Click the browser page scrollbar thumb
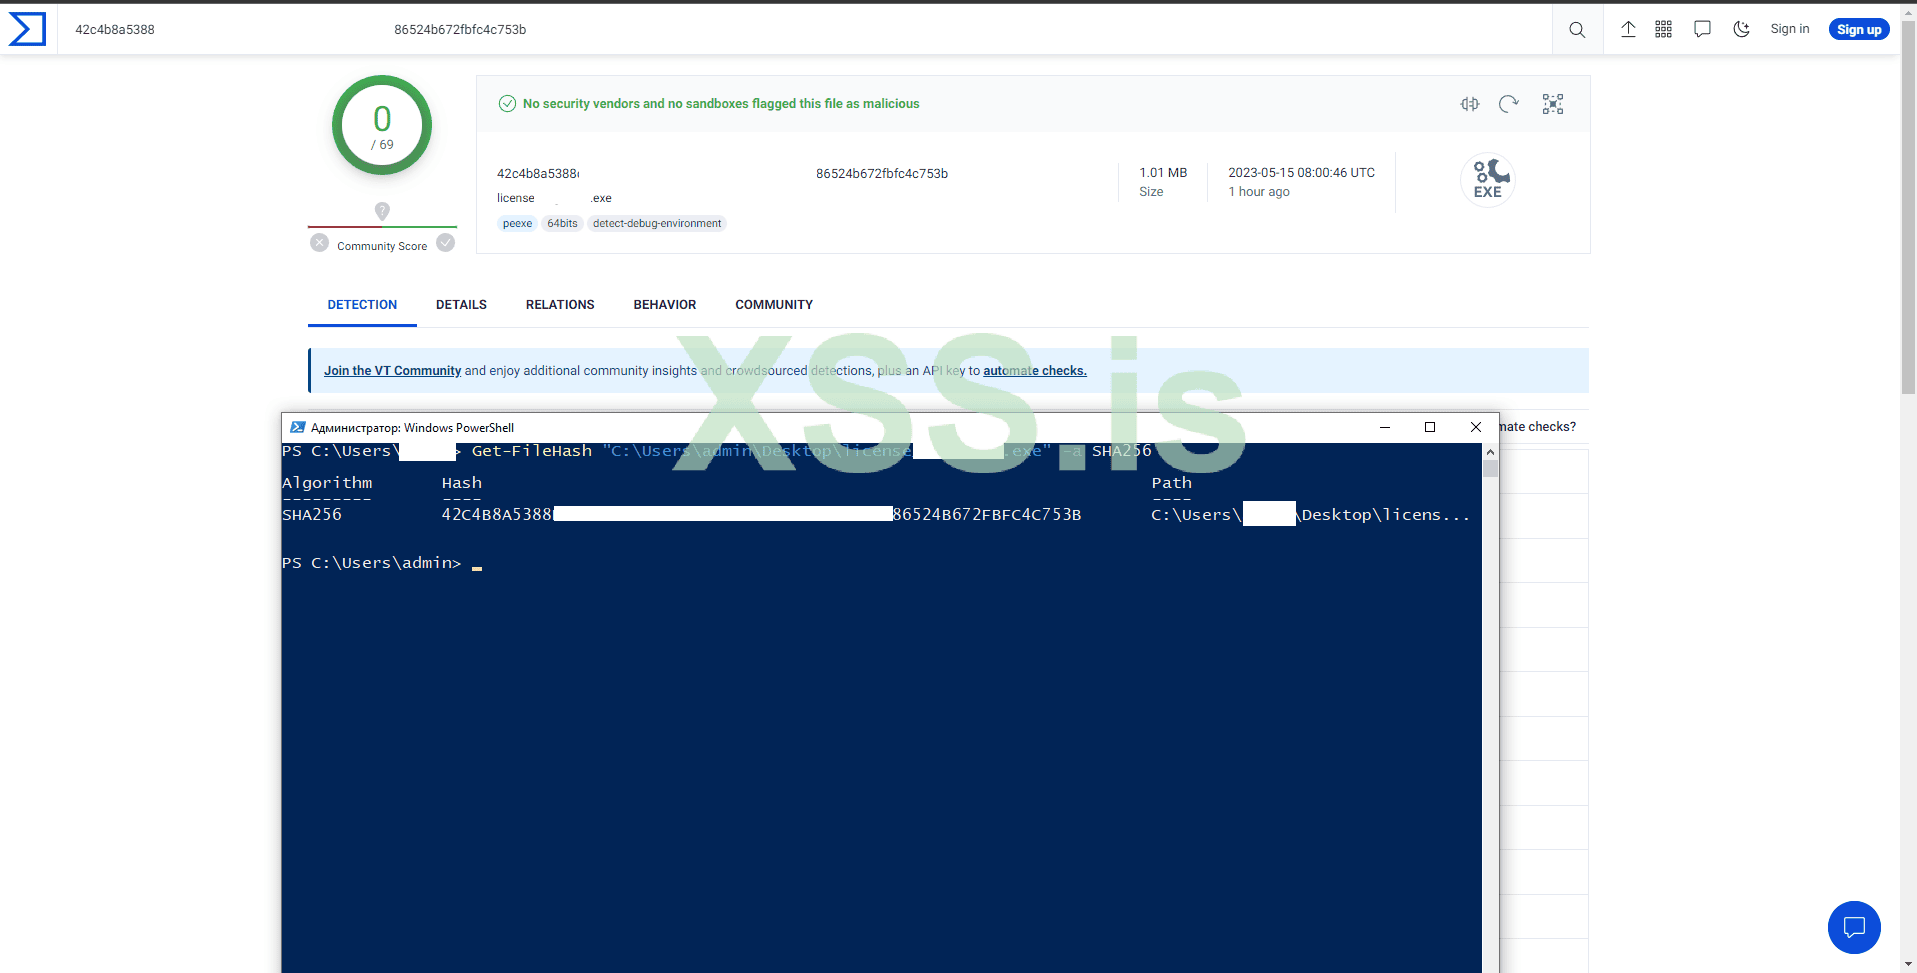1917x973 pixels. click(x=1908, y=206)
